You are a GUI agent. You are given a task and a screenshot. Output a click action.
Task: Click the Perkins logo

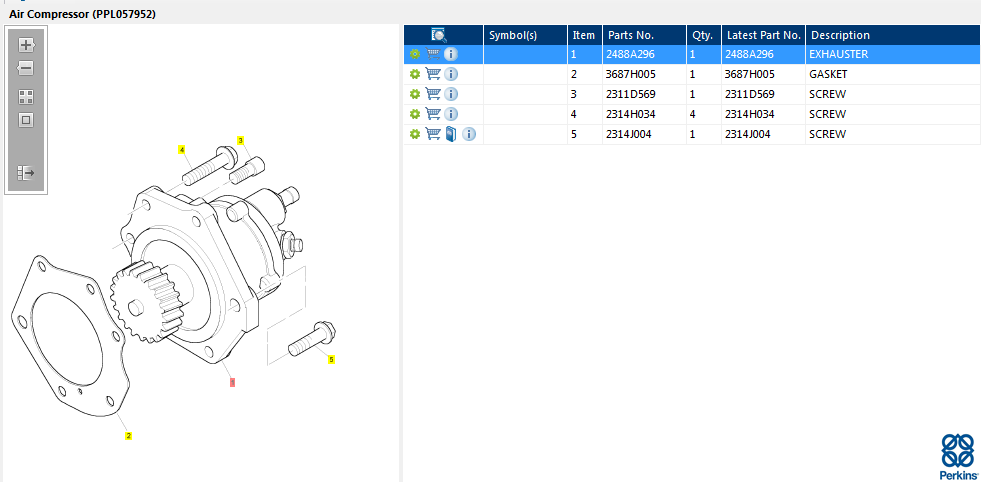pyautogui.click(x=958, y=457)
